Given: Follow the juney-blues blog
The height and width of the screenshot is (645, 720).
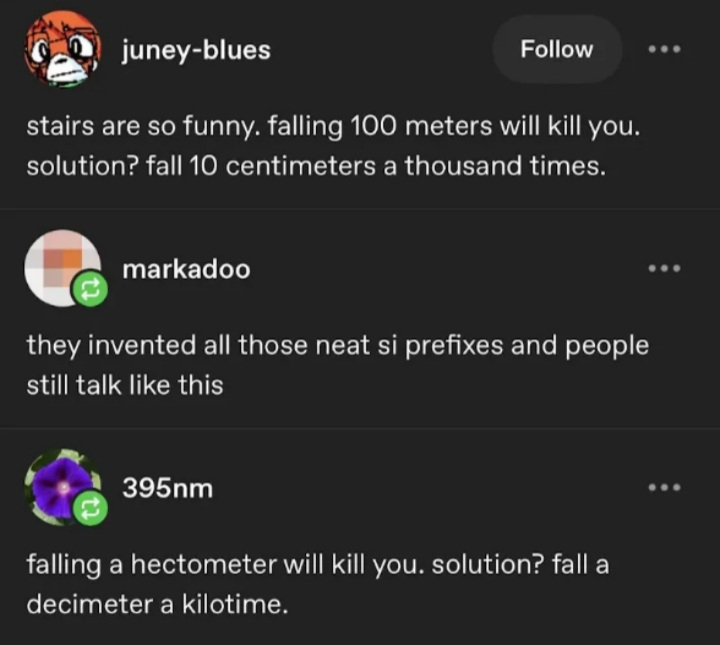Looking at the screenshot, I should 557,49.
